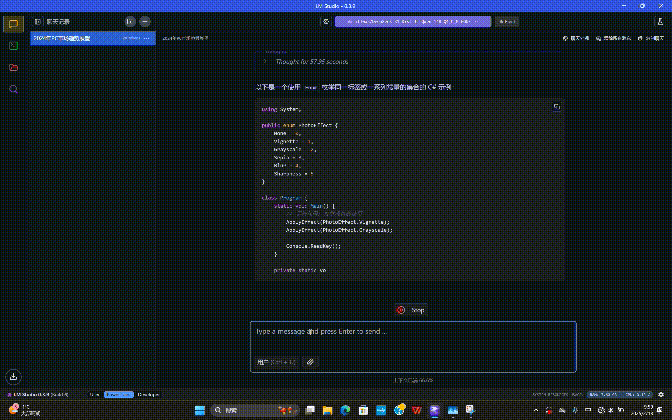The width and height of the screenshot is (672, 420).
Task: Select the Power User mode tab
Action: point(119,394)
